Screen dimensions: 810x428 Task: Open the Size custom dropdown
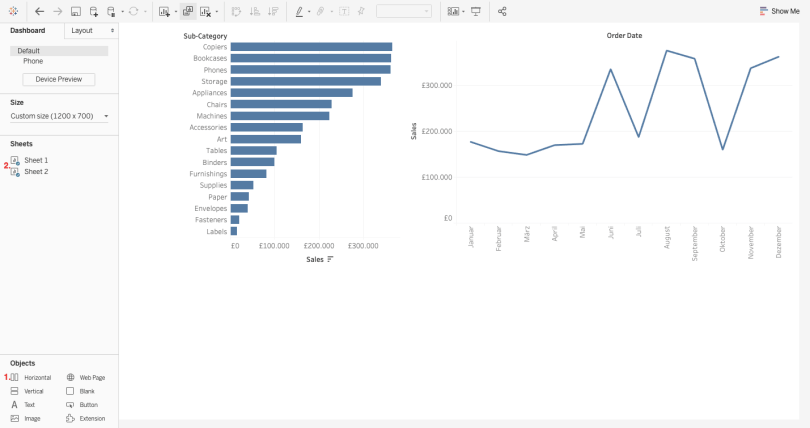(59, 116)
